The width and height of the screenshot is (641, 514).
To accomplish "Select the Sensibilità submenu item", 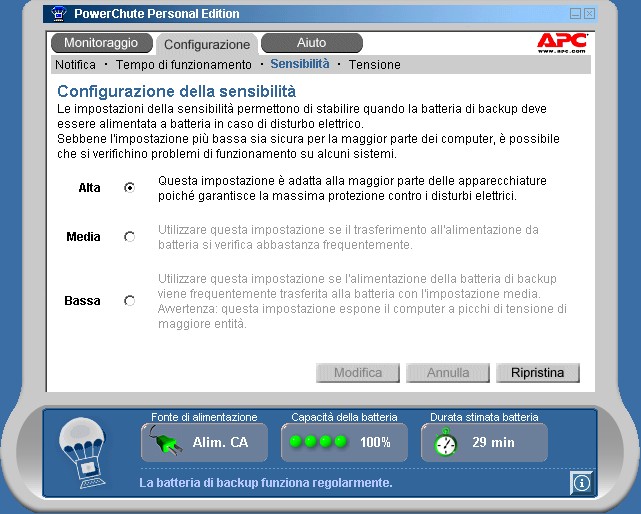I will pos(300,64).
